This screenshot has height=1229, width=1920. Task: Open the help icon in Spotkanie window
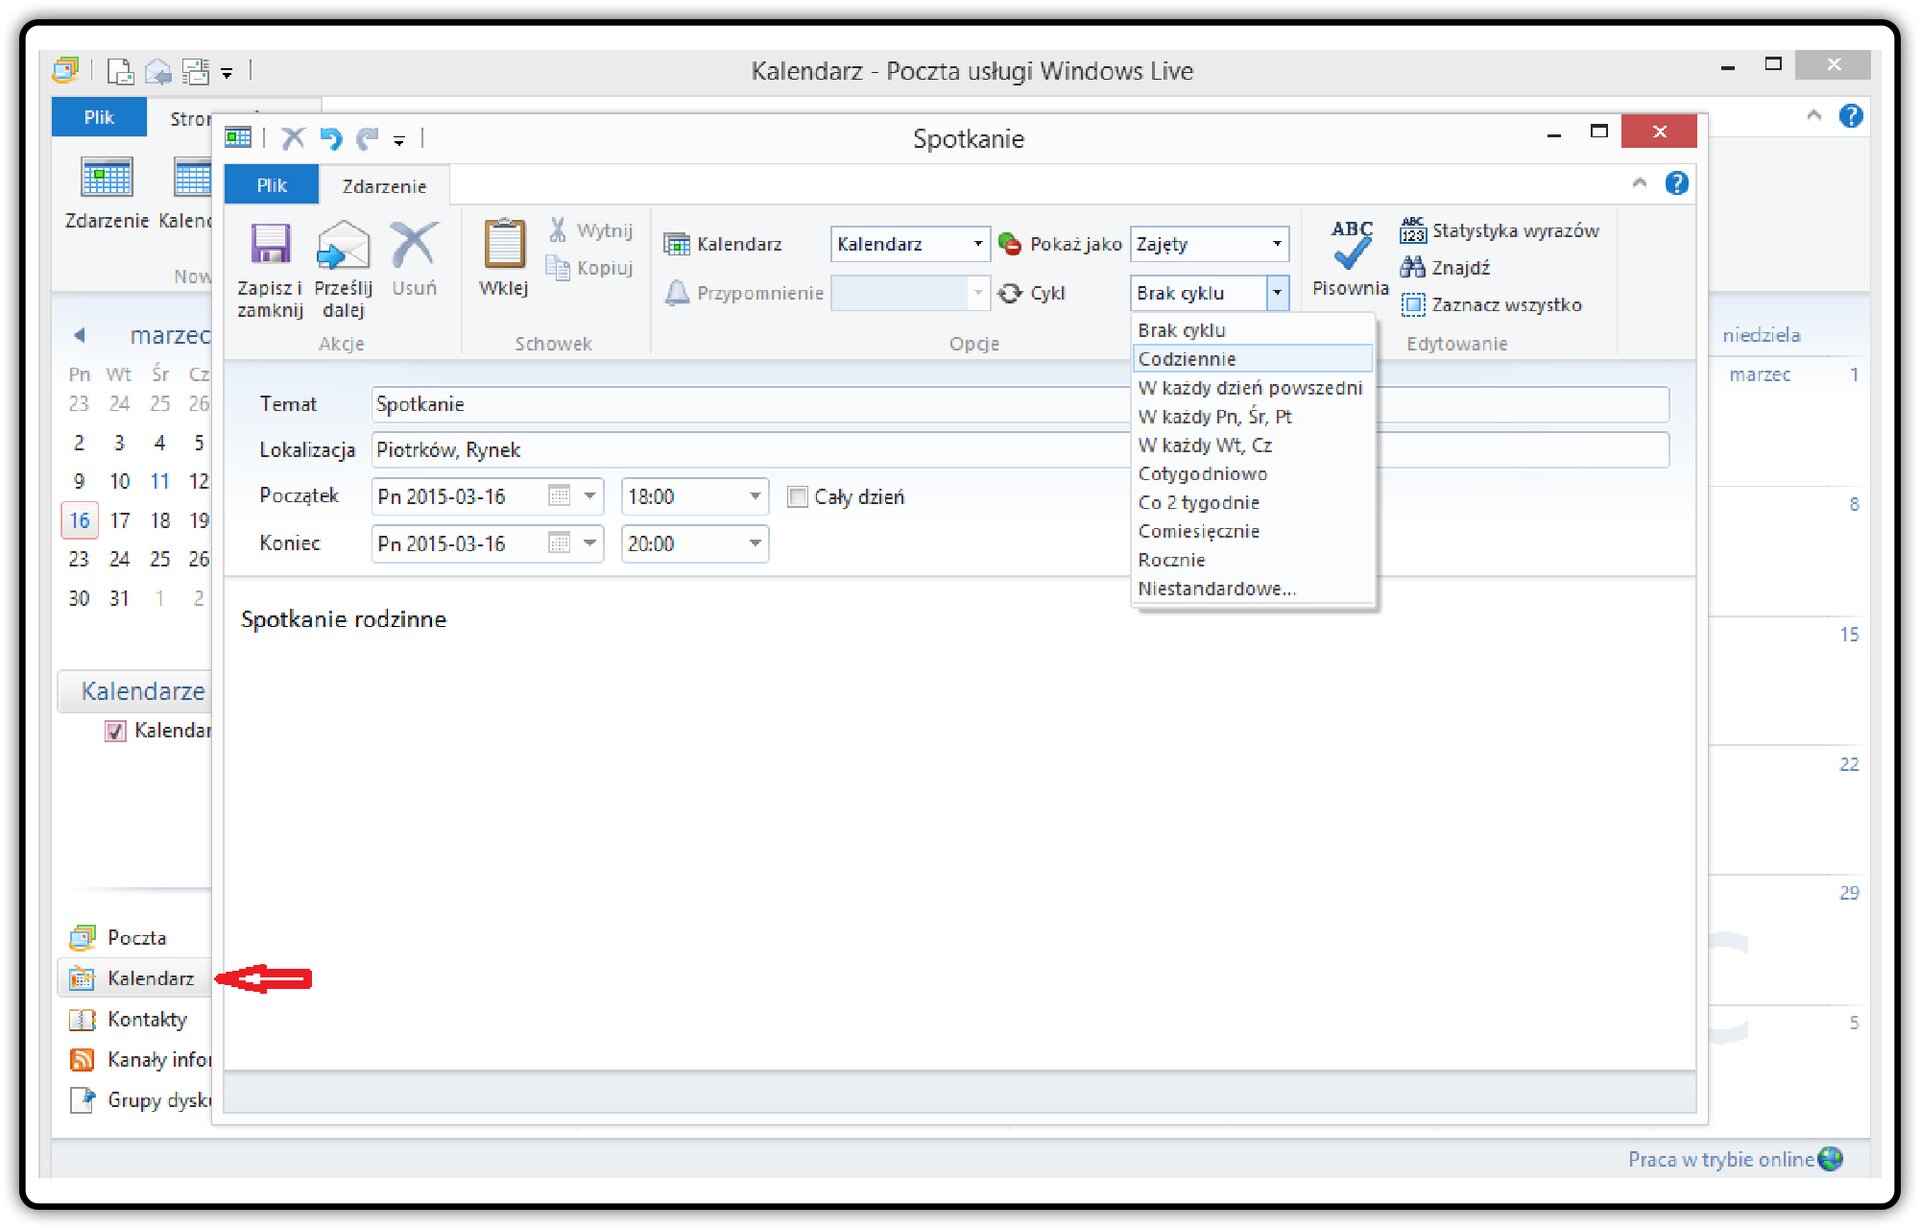click(x=1677, y=183)
